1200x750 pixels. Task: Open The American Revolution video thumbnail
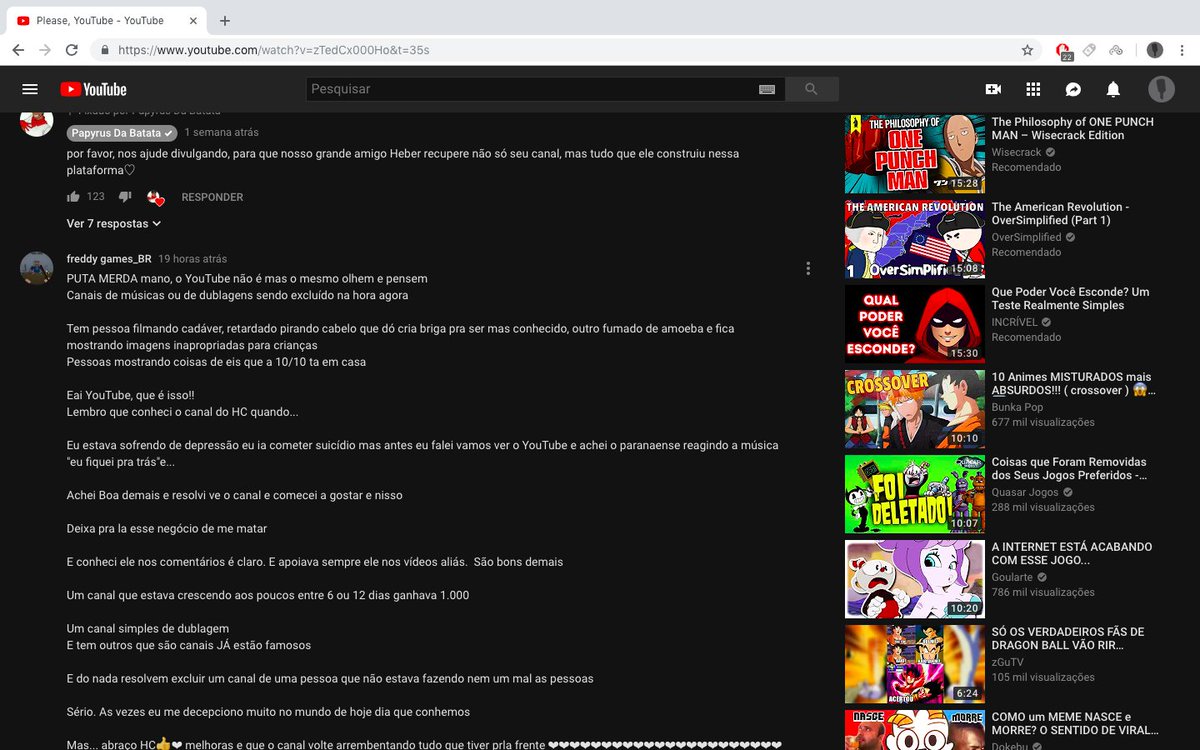point(914,238)
